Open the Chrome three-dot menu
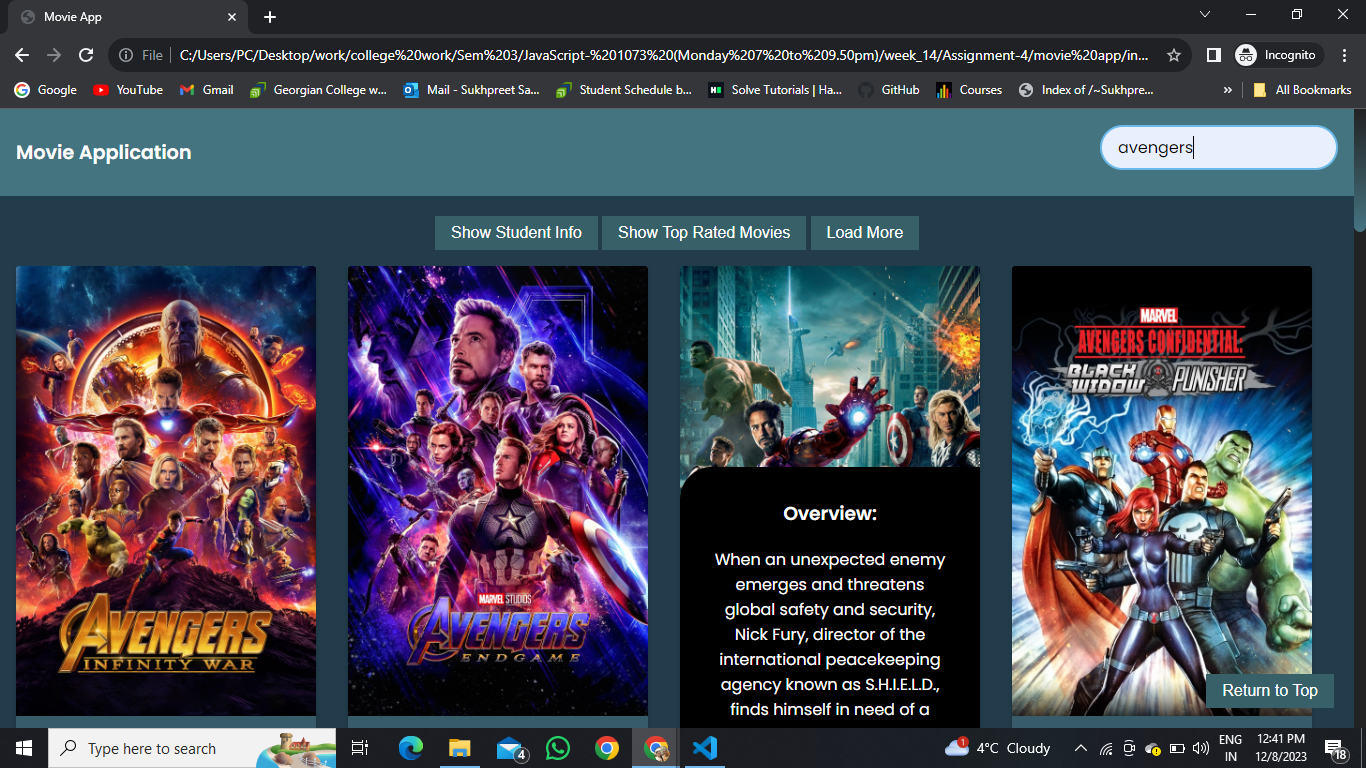The height and width of the screenshot is (768, 1366). (x=1345, y=55)
